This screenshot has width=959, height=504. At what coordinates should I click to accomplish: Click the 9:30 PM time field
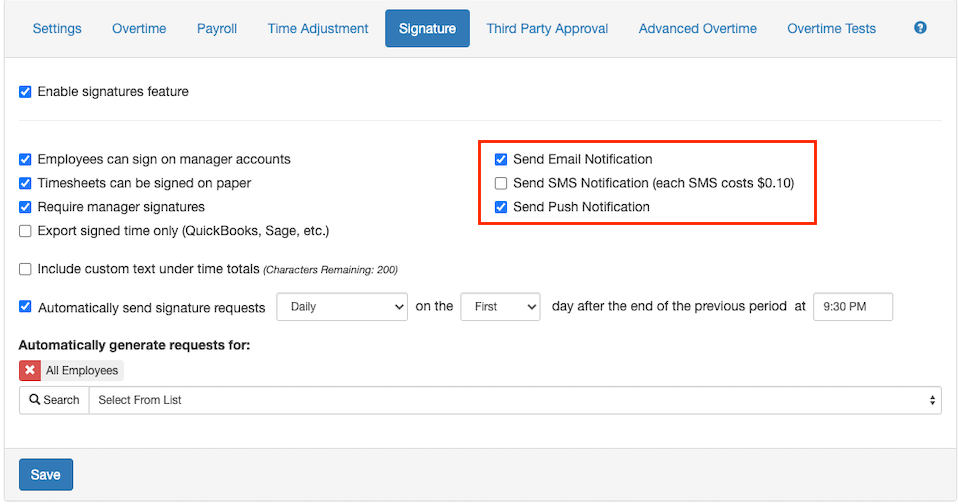tap(852, 307)
